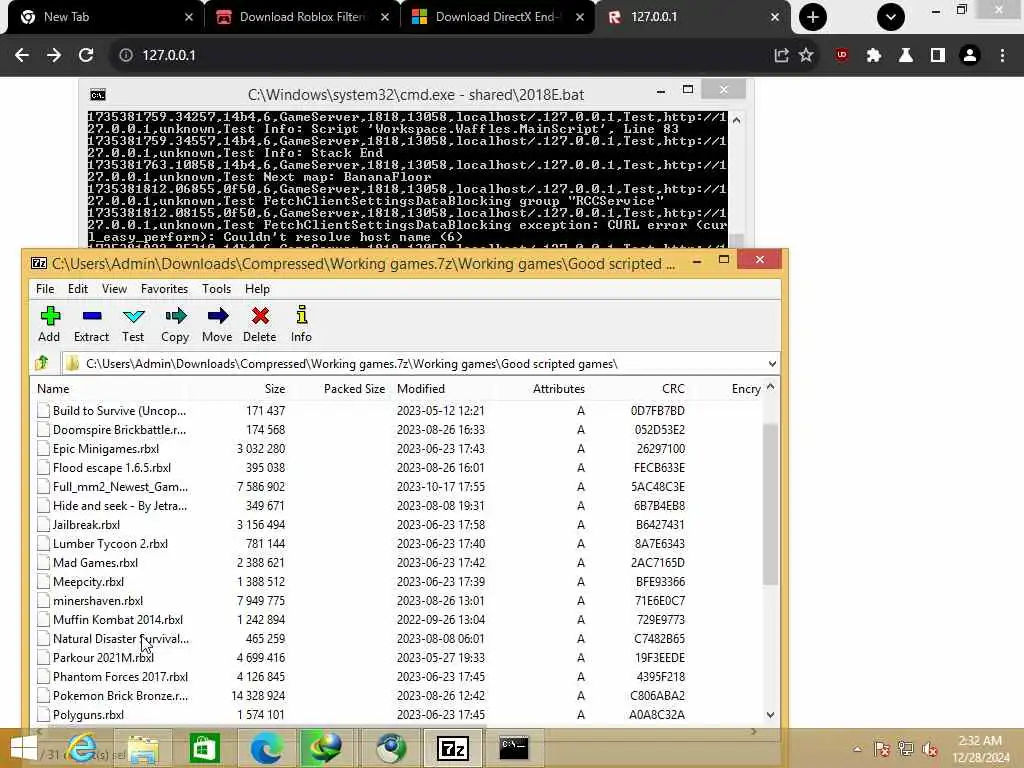Click the Add button in 7-Zip toolbar
This screenshot has width=1024, height=768.
click(49, 324)
